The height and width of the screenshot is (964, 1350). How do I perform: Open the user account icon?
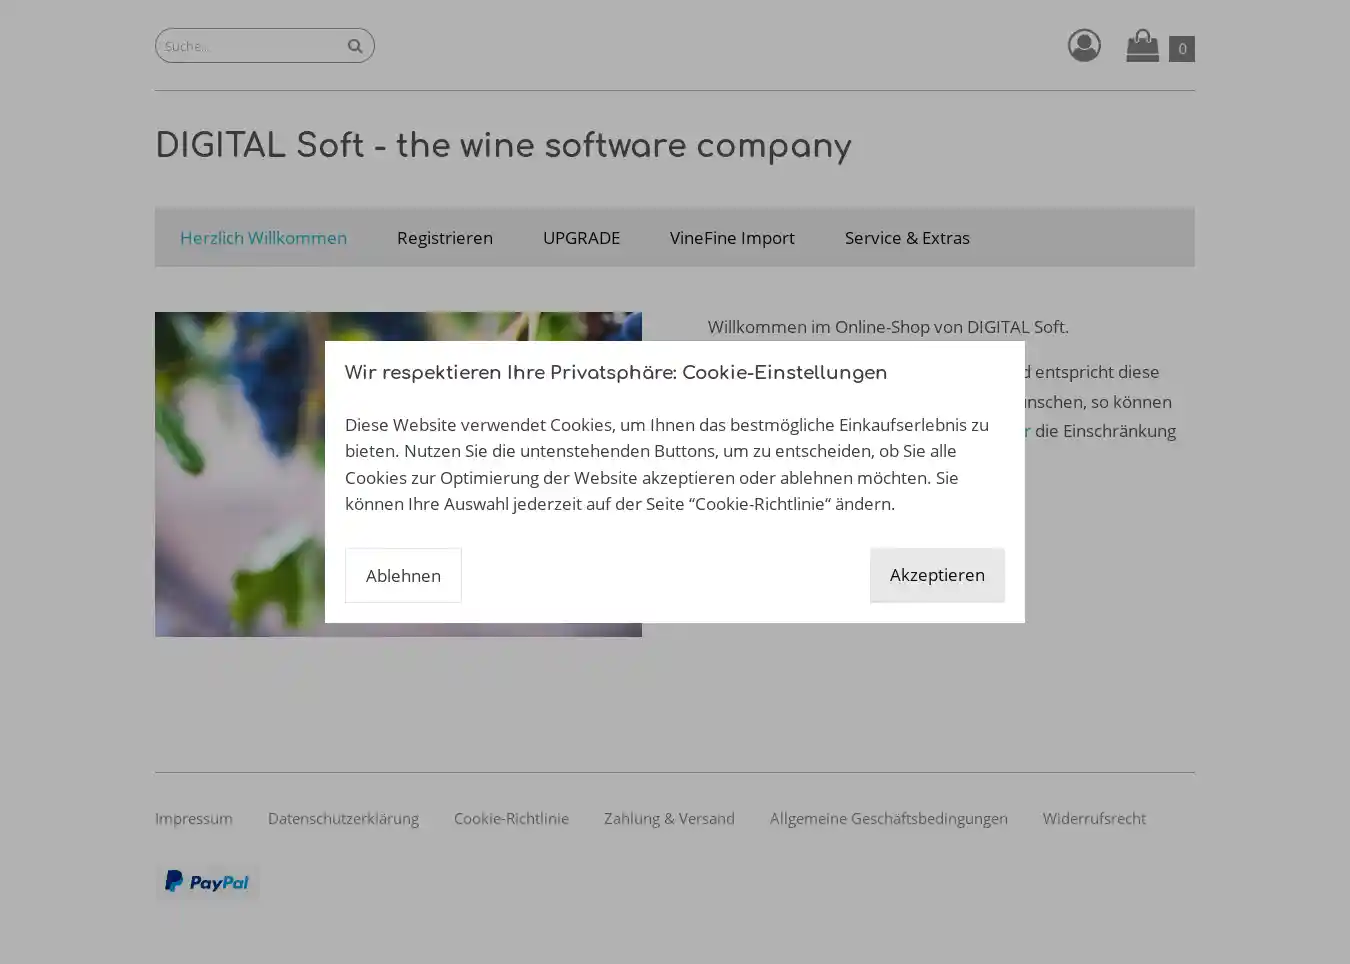(x=1083, y=45)
